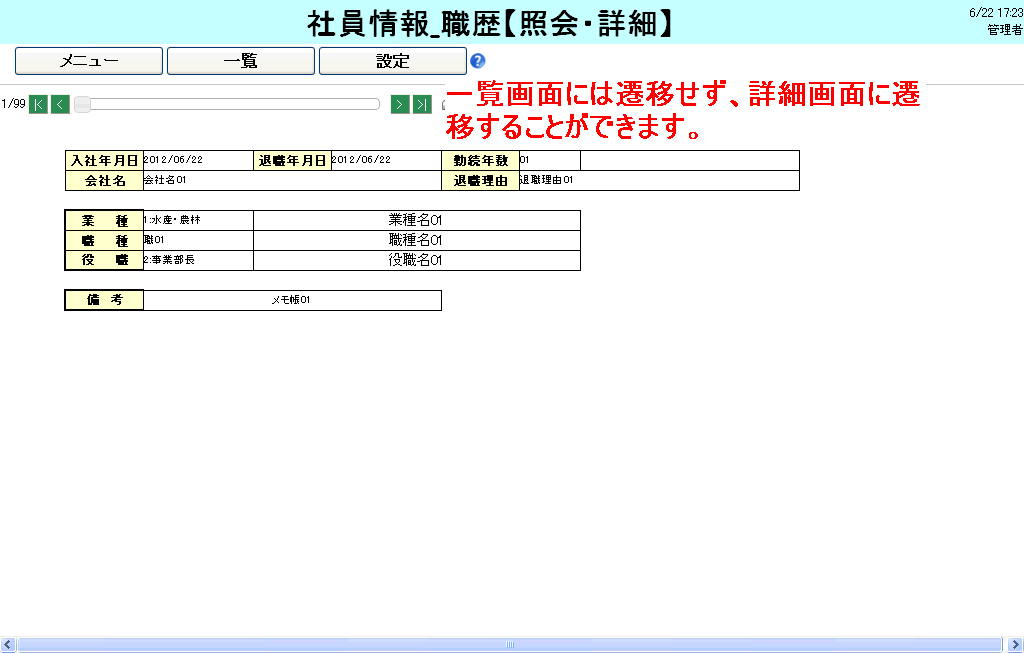Viewport: 1024px width, 653px height.
Task: Click the 業種 value 1:水産・農林
Action: coord(198,220)
